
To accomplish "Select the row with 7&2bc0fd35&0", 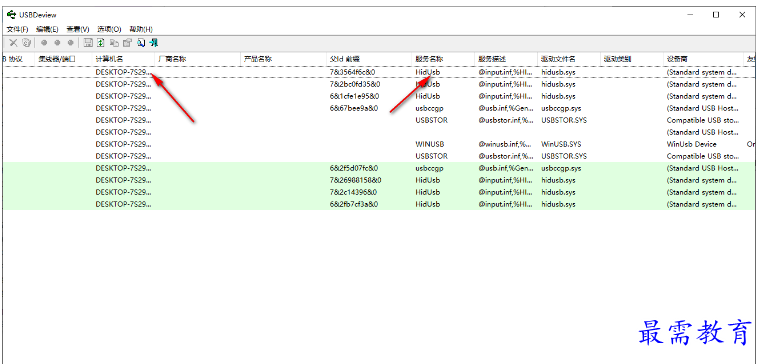I will click(x=379, y=84).
